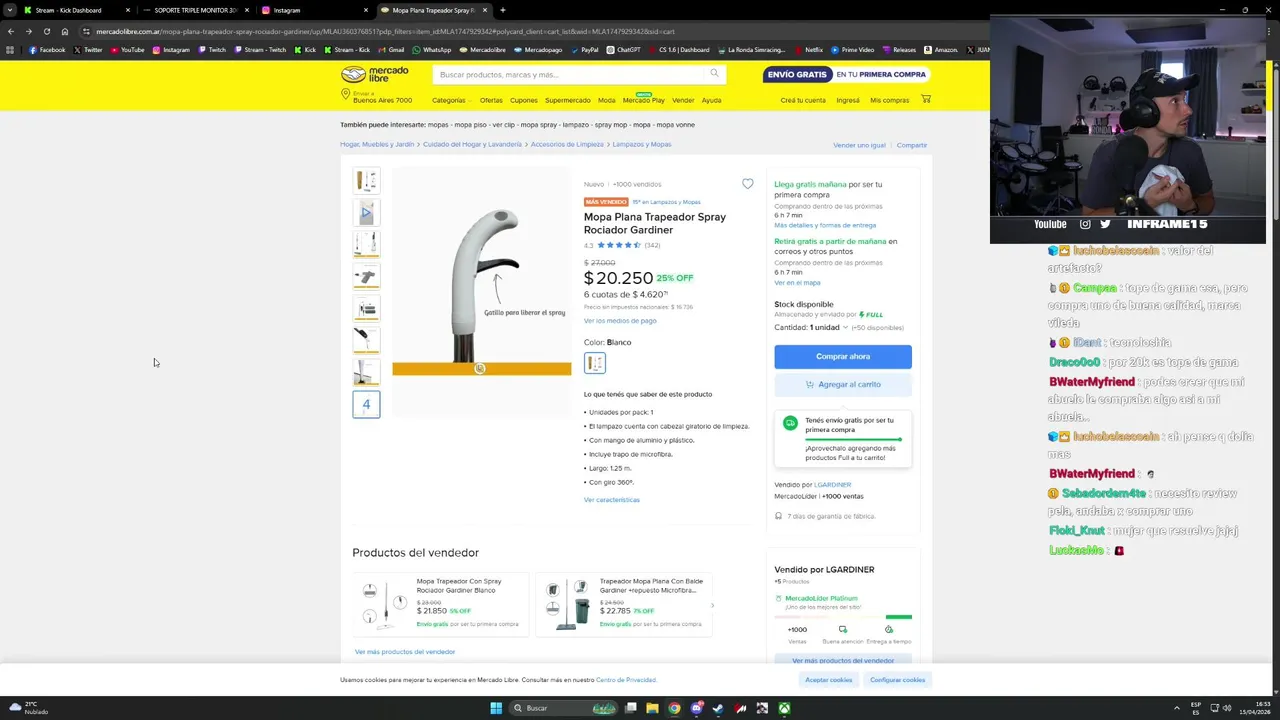Open Moda in navigation menu

[x=607, y=100]
